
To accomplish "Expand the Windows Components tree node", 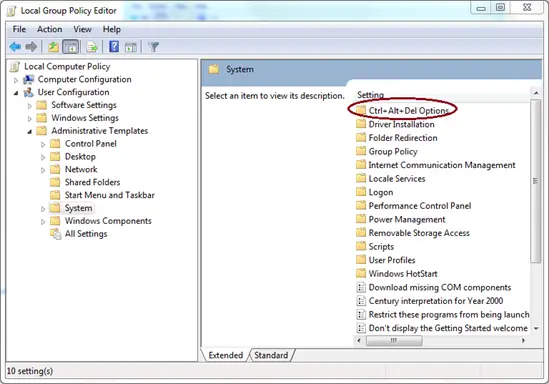I will (x=43, y=222).
